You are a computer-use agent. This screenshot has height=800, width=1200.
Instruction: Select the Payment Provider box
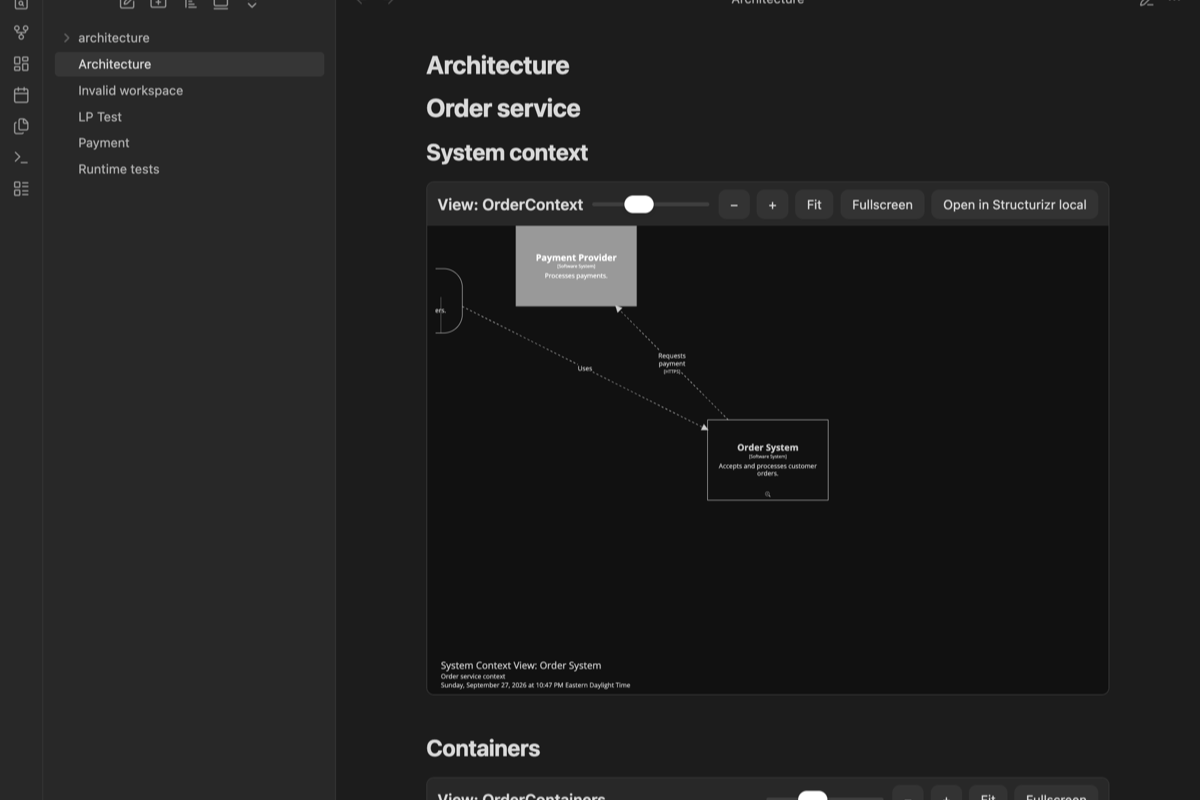click(576, 265)
